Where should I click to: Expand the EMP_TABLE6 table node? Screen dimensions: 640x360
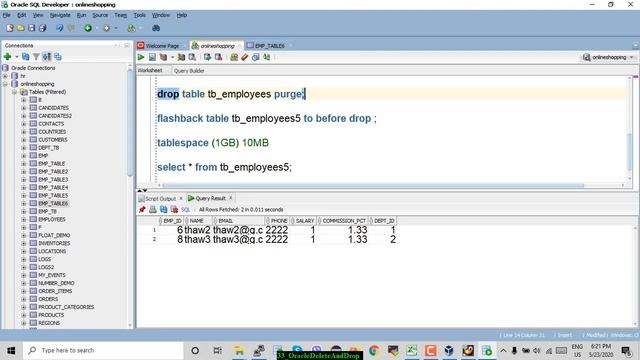click(24, 203)
